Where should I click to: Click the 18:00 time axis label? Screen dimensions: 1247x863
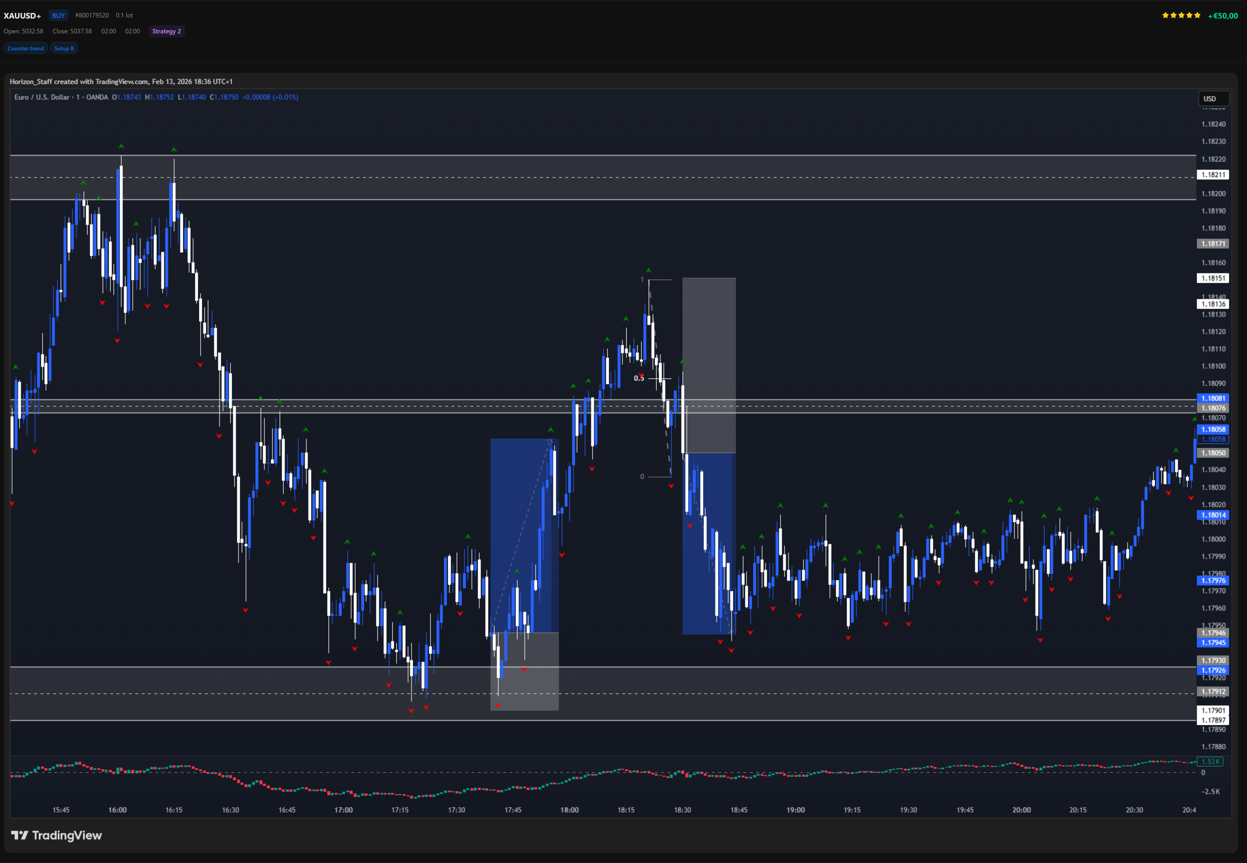click(x=569, y=810)
